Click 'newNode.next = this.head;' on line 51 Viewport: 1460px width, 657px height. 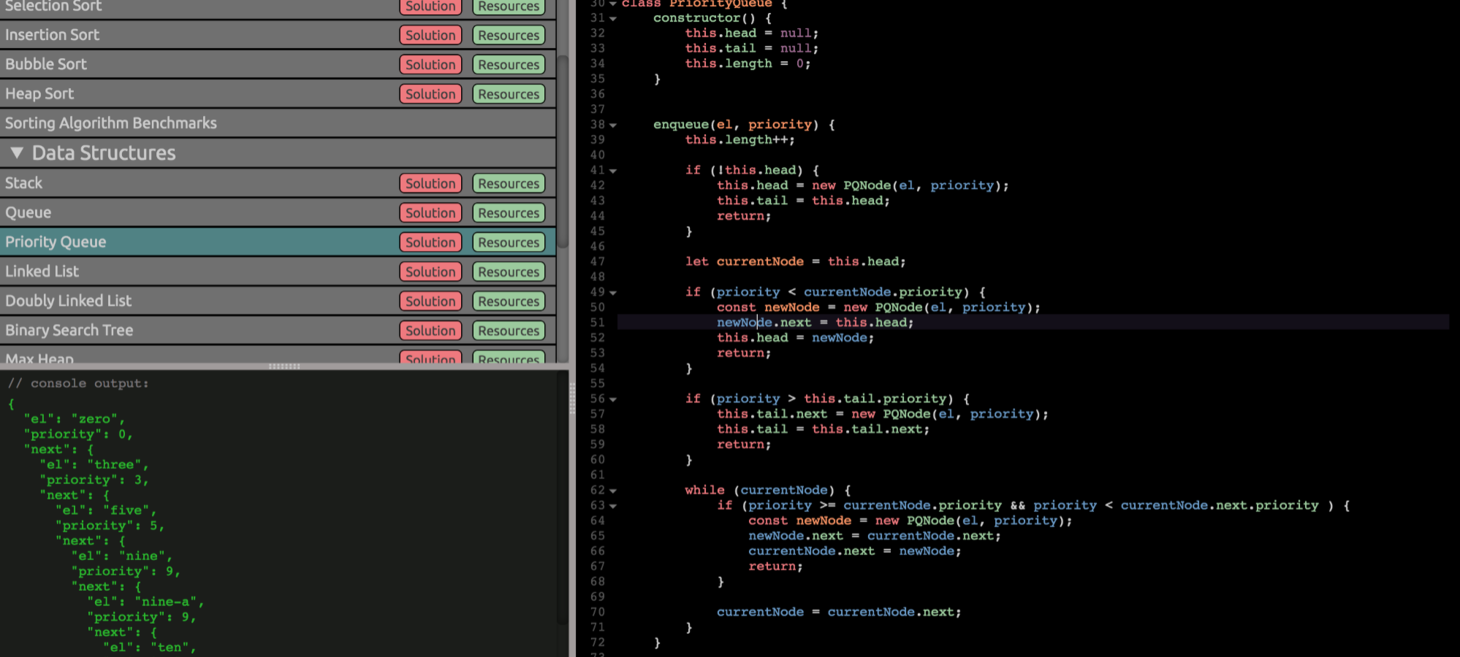815,322
